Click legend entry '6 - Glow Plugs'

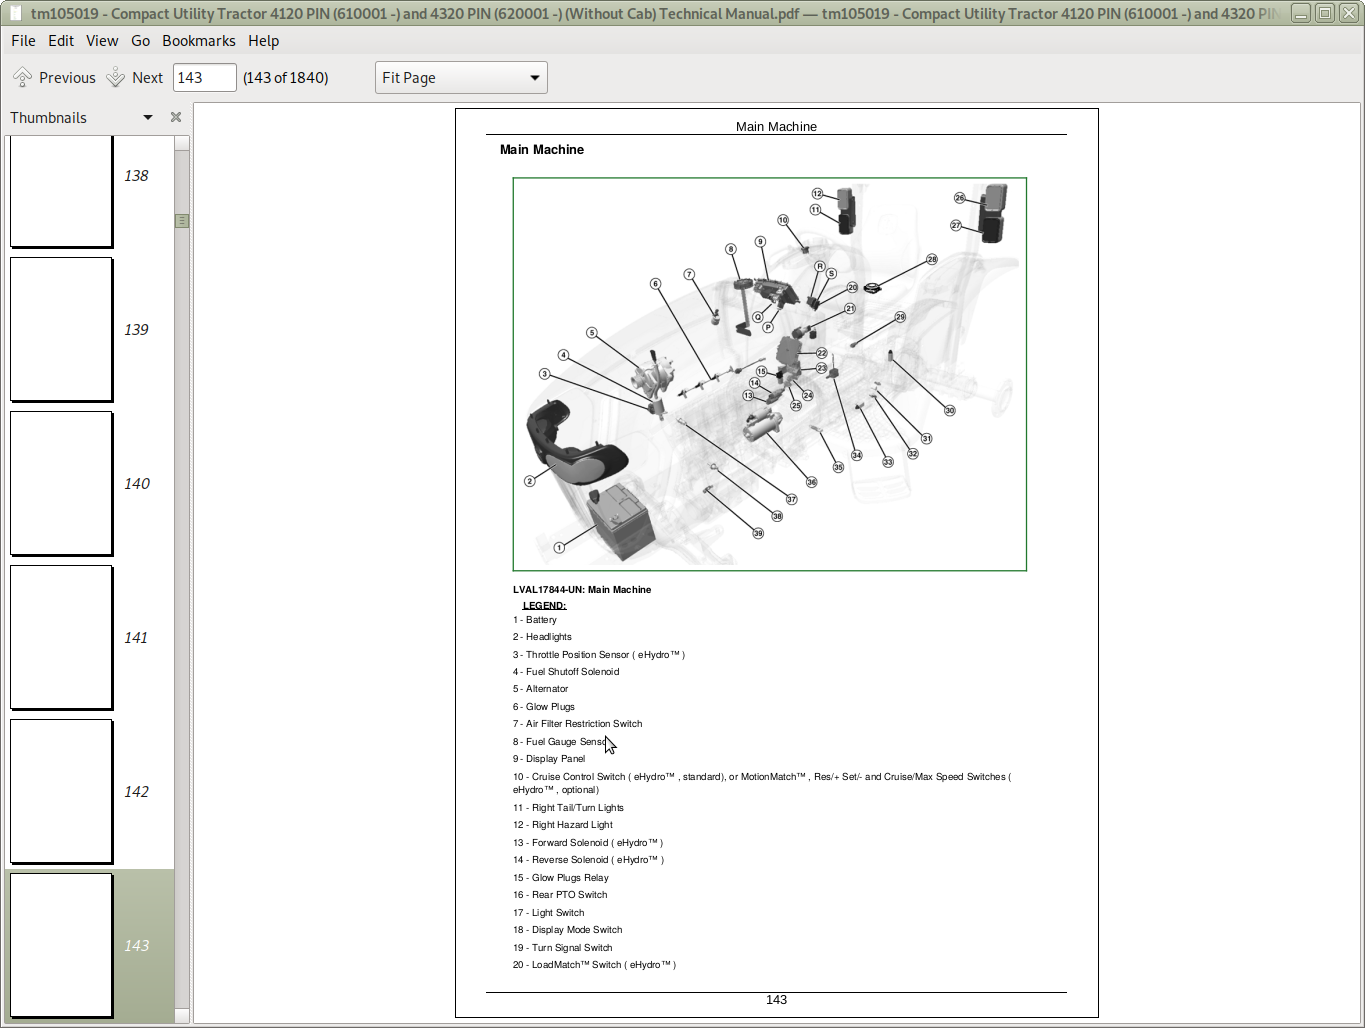coord(544,707)
